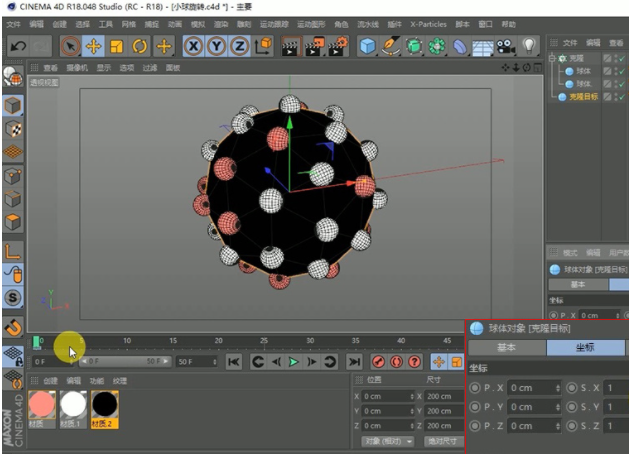Click Render View clapperboard icon
629x454 pixels.
point(290,46)
